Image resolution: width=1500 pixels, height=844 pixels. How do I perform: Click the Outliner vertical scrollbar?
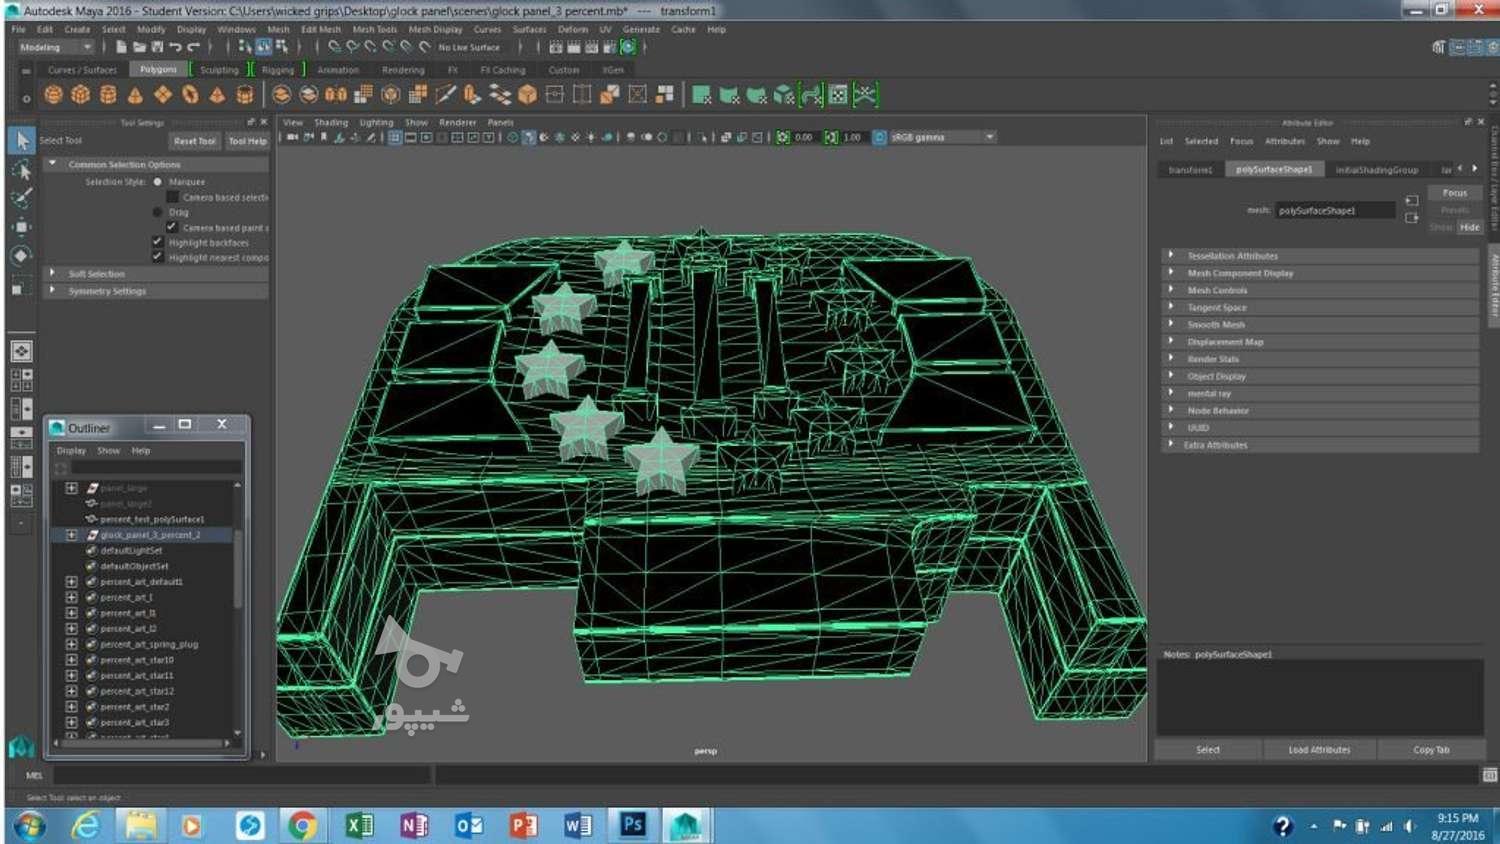(238, 570)
